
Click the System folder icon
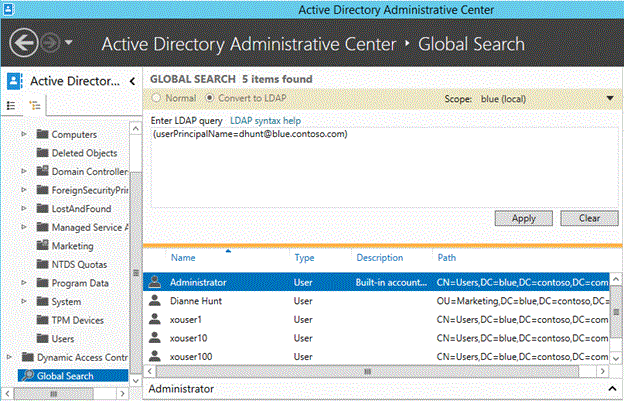(x=42, y=301)
